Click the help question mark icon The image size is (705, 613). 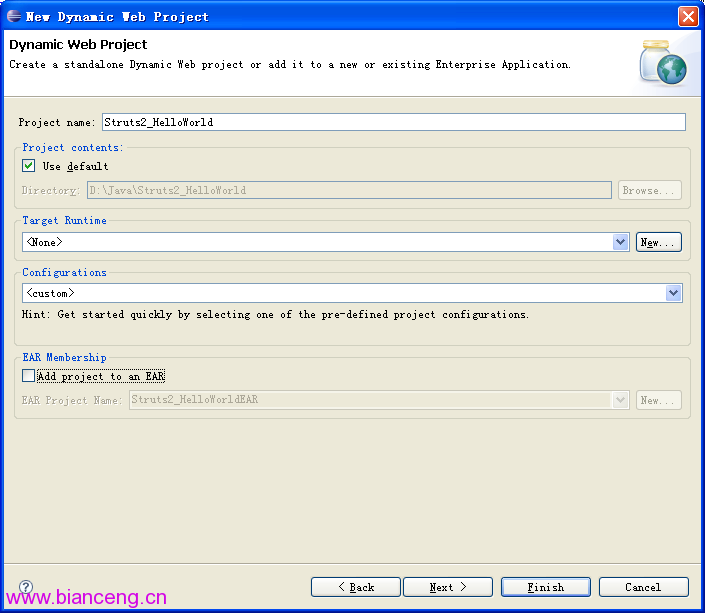26,586
